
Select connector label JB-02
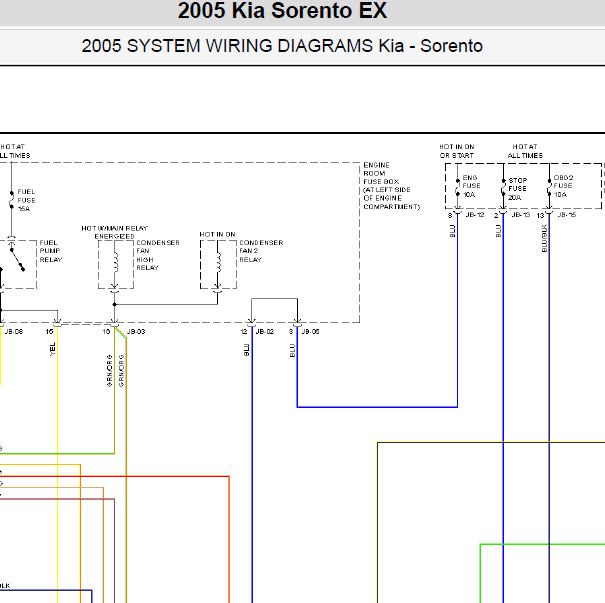[265, 332]
